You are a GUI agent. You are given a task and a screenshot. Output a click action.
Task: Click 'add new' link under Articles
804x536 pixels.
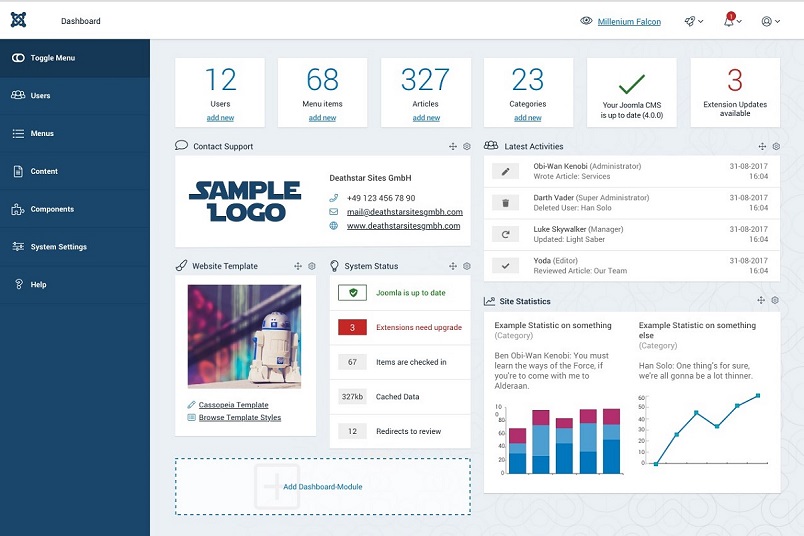click(426, 118)
